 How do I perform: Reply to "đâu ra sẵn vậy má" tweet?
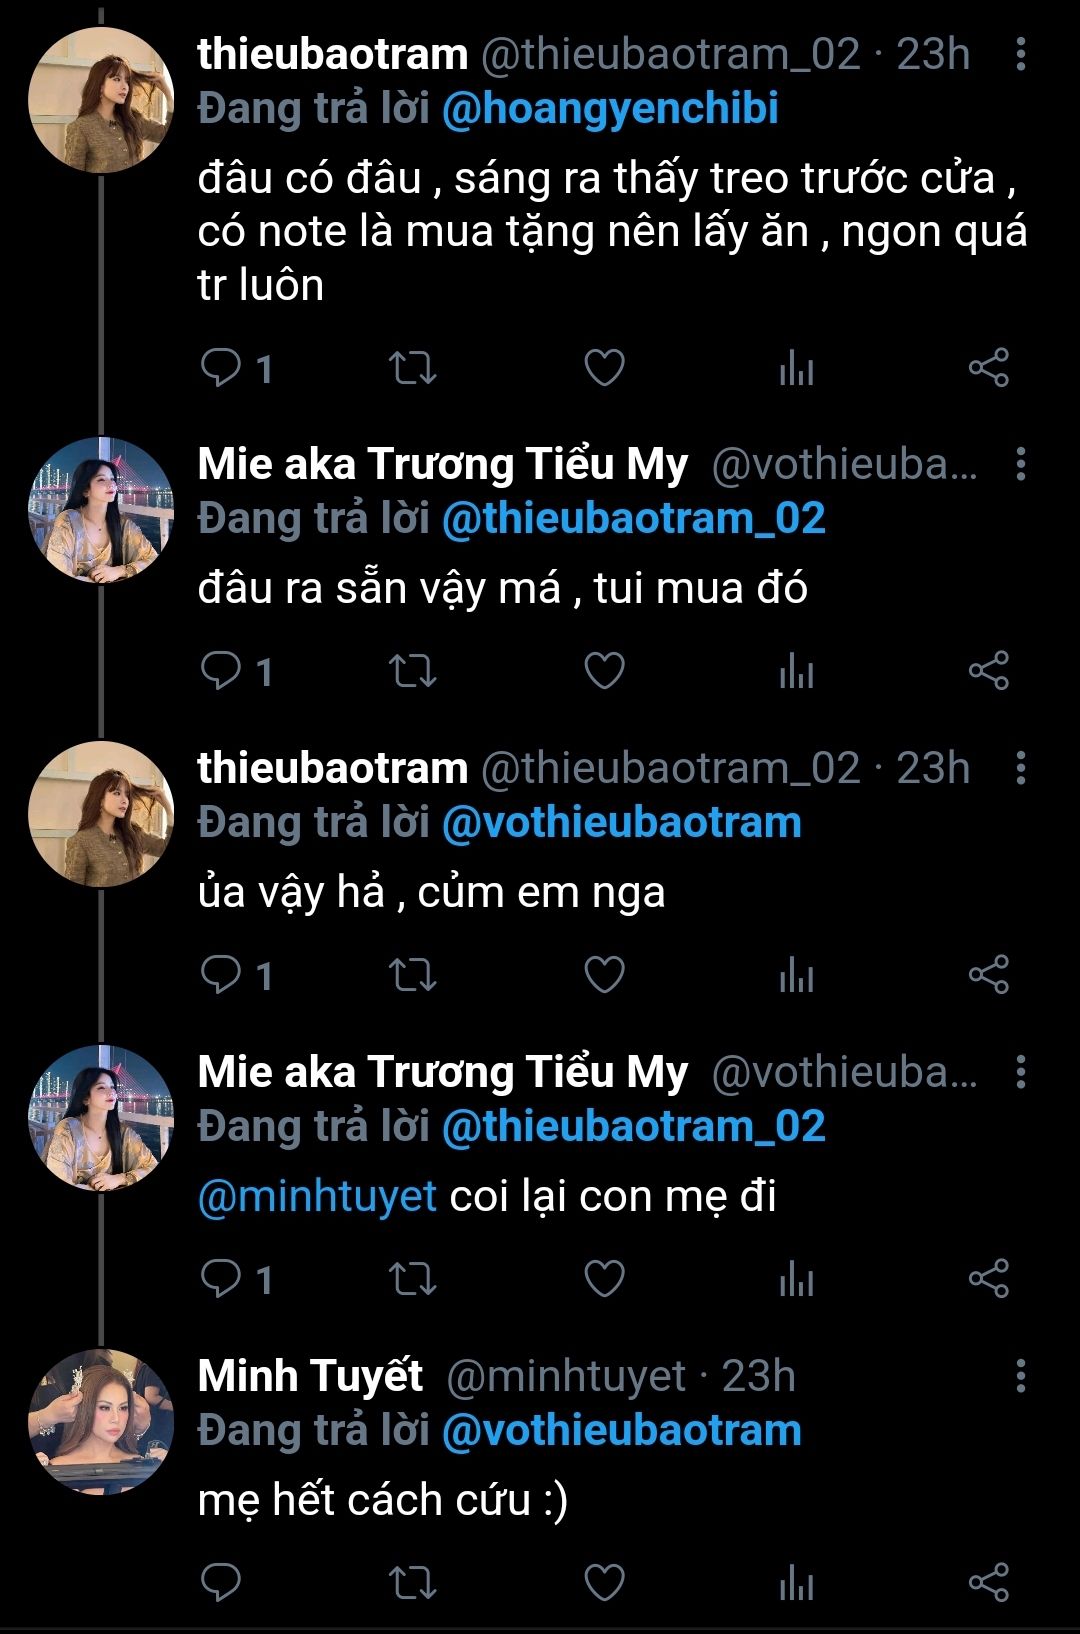click(221, 671)
